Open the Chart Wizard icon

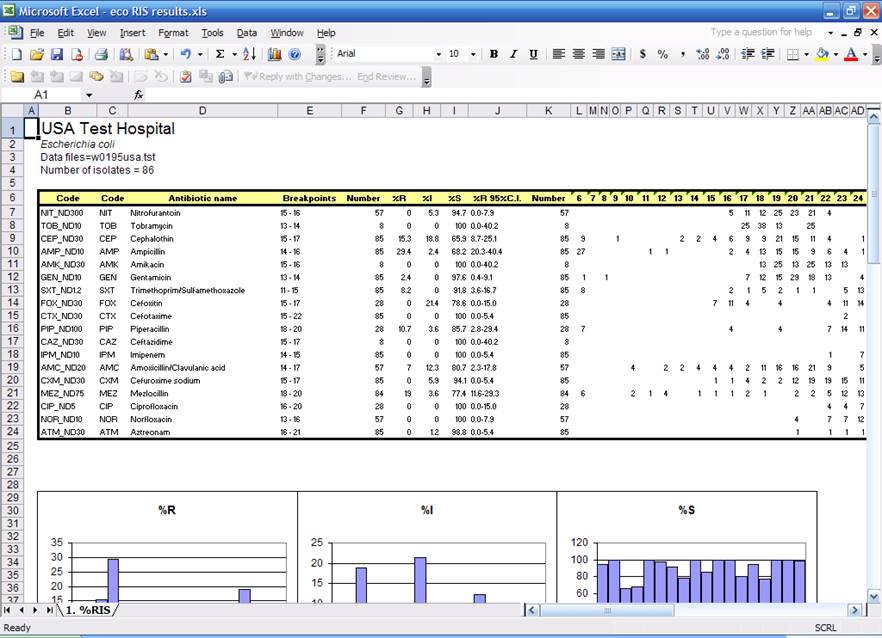274,54
